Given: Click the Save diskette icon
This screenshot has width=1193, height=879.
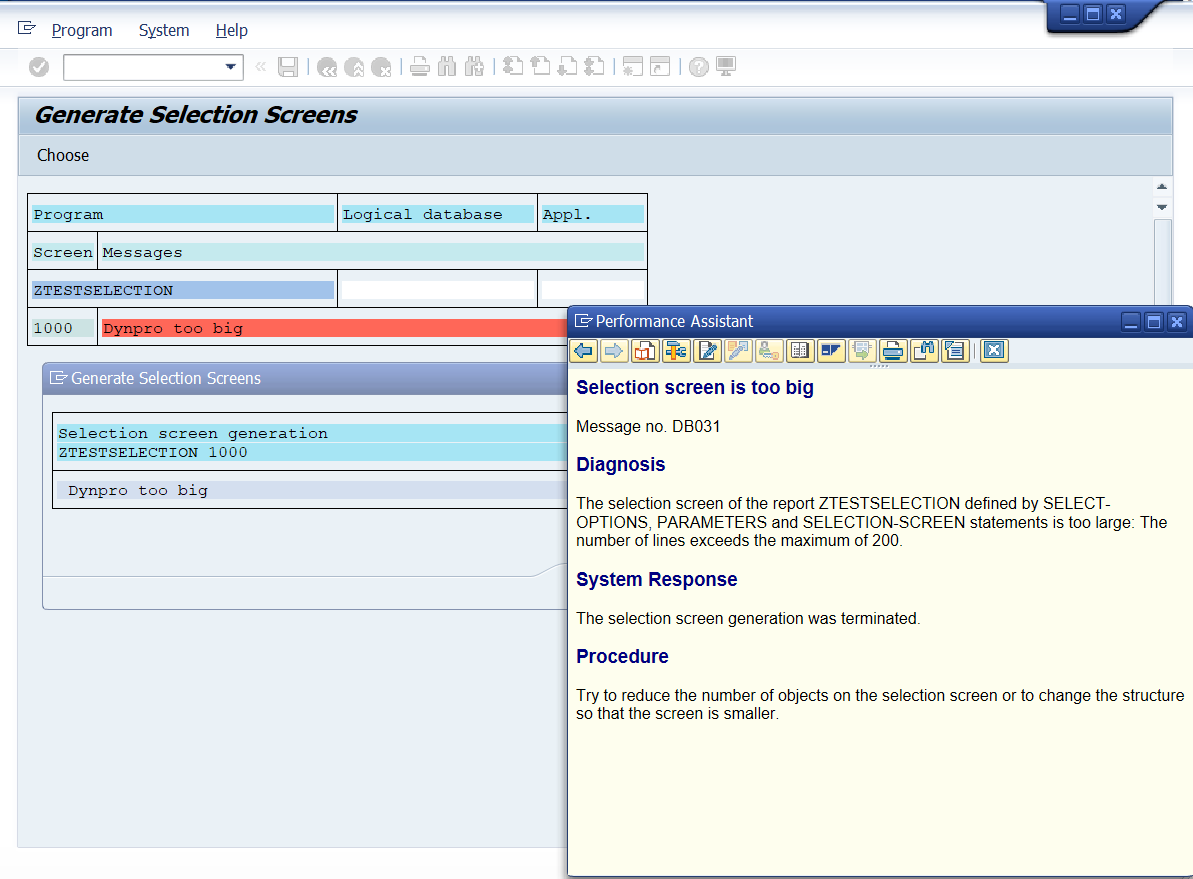Looking at the screenshot, I should (288, 67).
